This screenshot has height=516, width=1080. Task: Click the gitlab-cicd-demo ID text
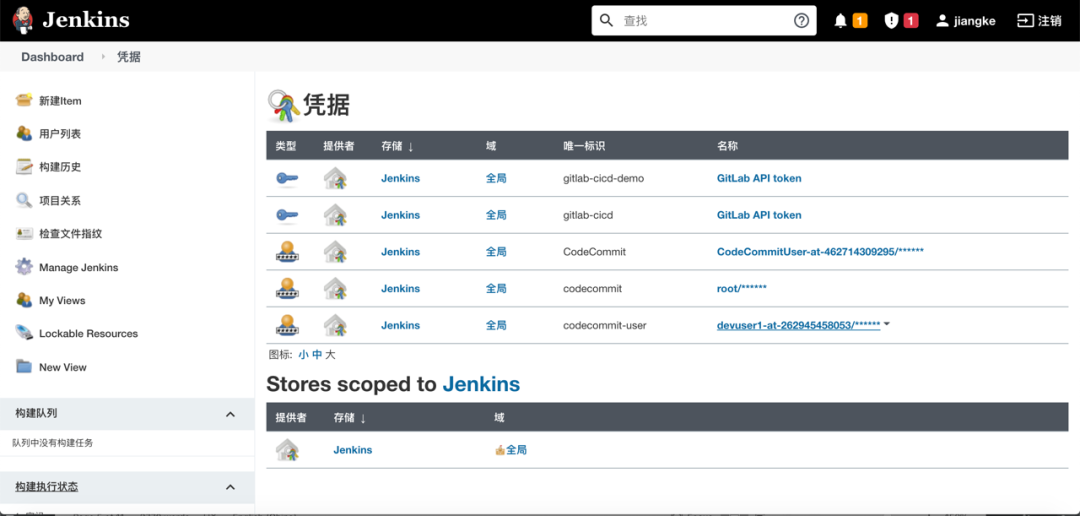pyautogui.click(x=603, y=178)
